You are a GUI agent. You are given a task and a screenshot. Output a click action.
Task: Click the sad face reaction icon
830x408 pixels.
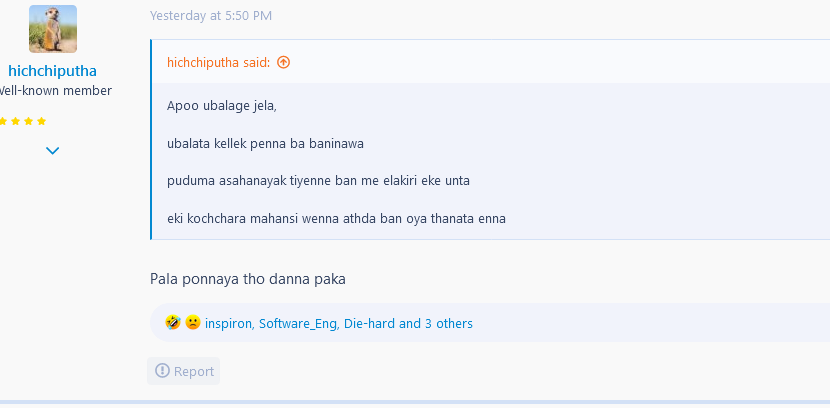pyautogui.click(x=193, y=322)
